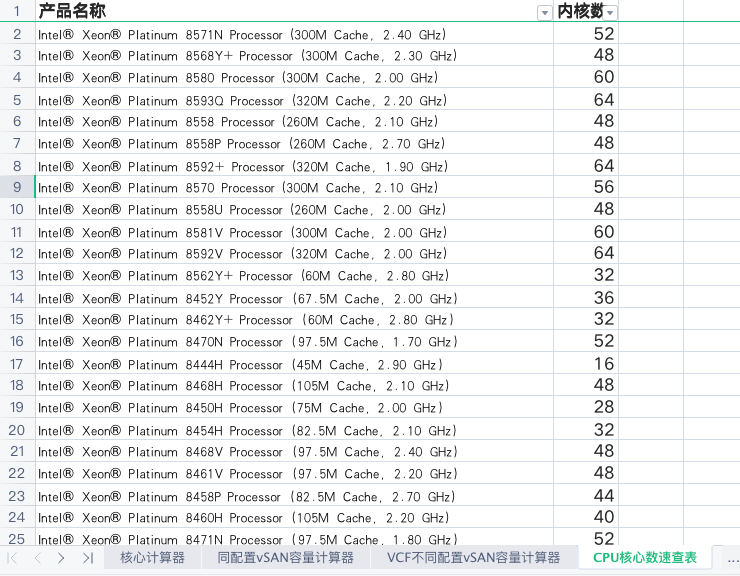Select the Platinum 8562Y+ Processor cell
Viewport: 740px width, 576px height.
coord(294,275)
